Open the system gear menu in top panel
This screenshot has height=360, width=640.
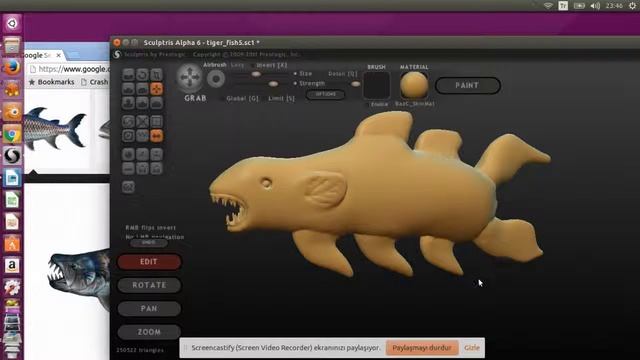pos(633,6)
